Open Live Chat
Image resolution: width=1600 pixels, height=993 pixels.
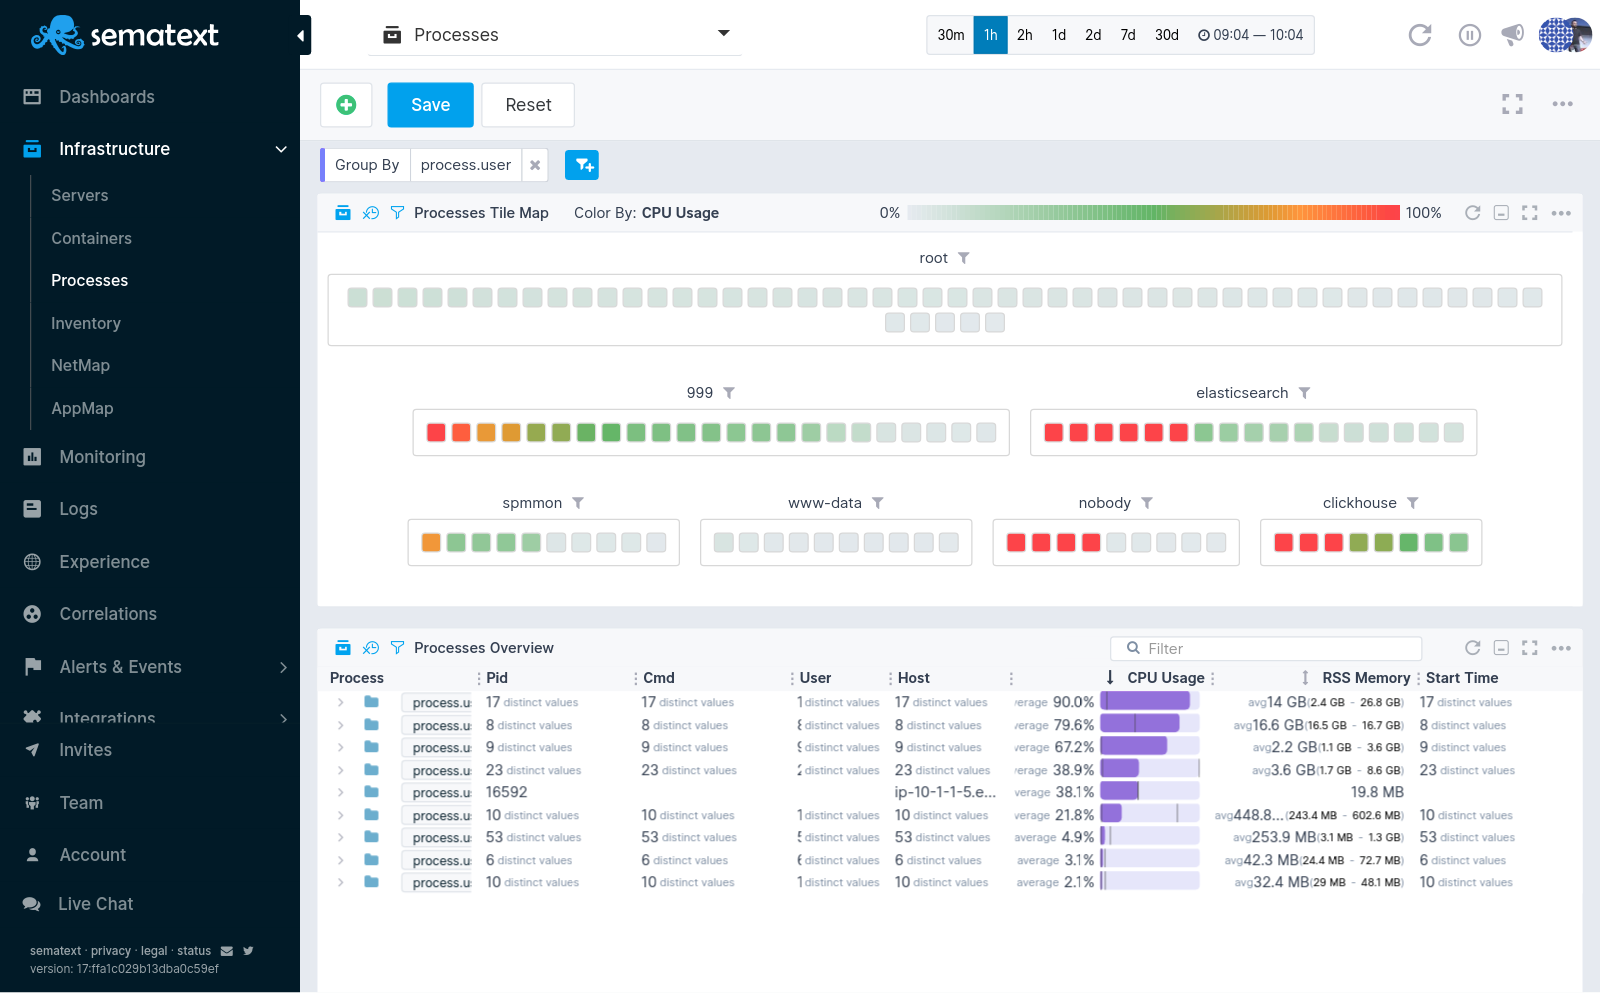click(95, 904)
